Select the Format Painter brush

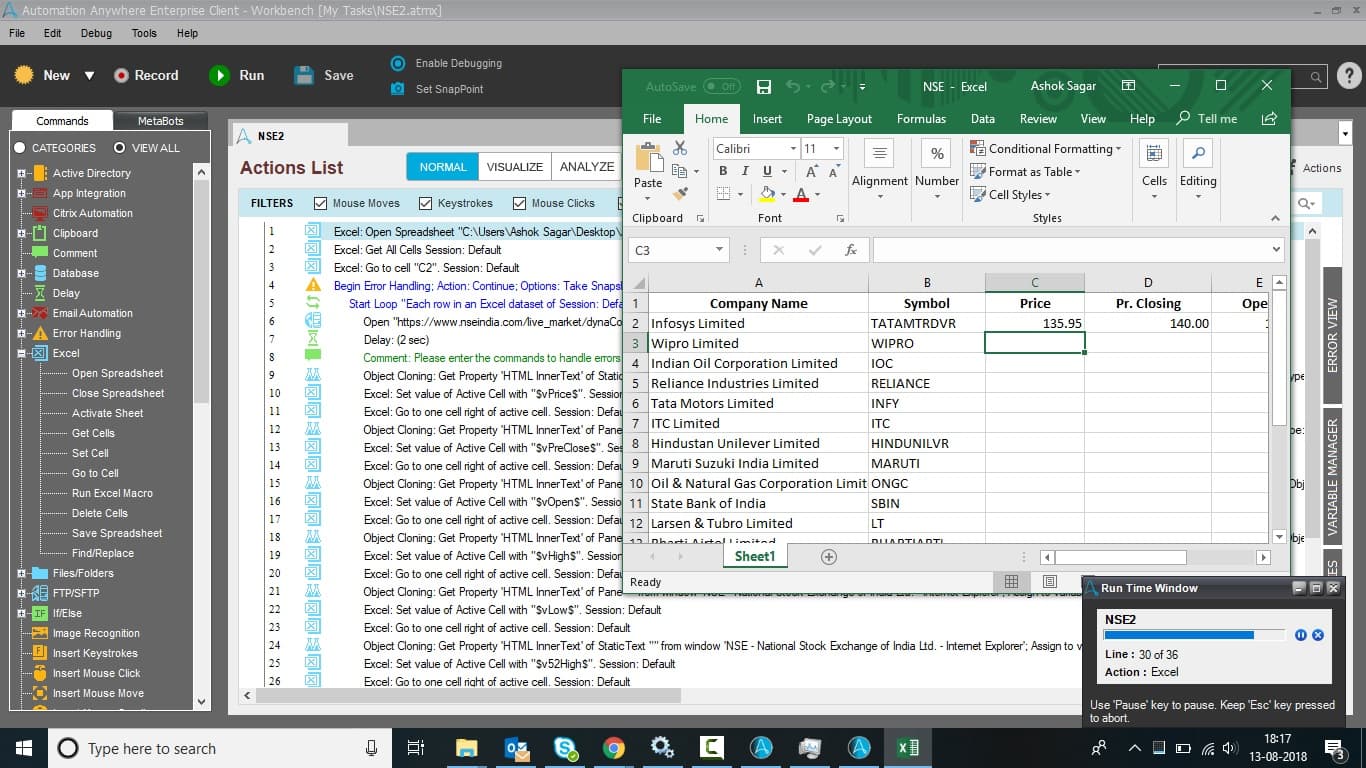coord(680,194)
